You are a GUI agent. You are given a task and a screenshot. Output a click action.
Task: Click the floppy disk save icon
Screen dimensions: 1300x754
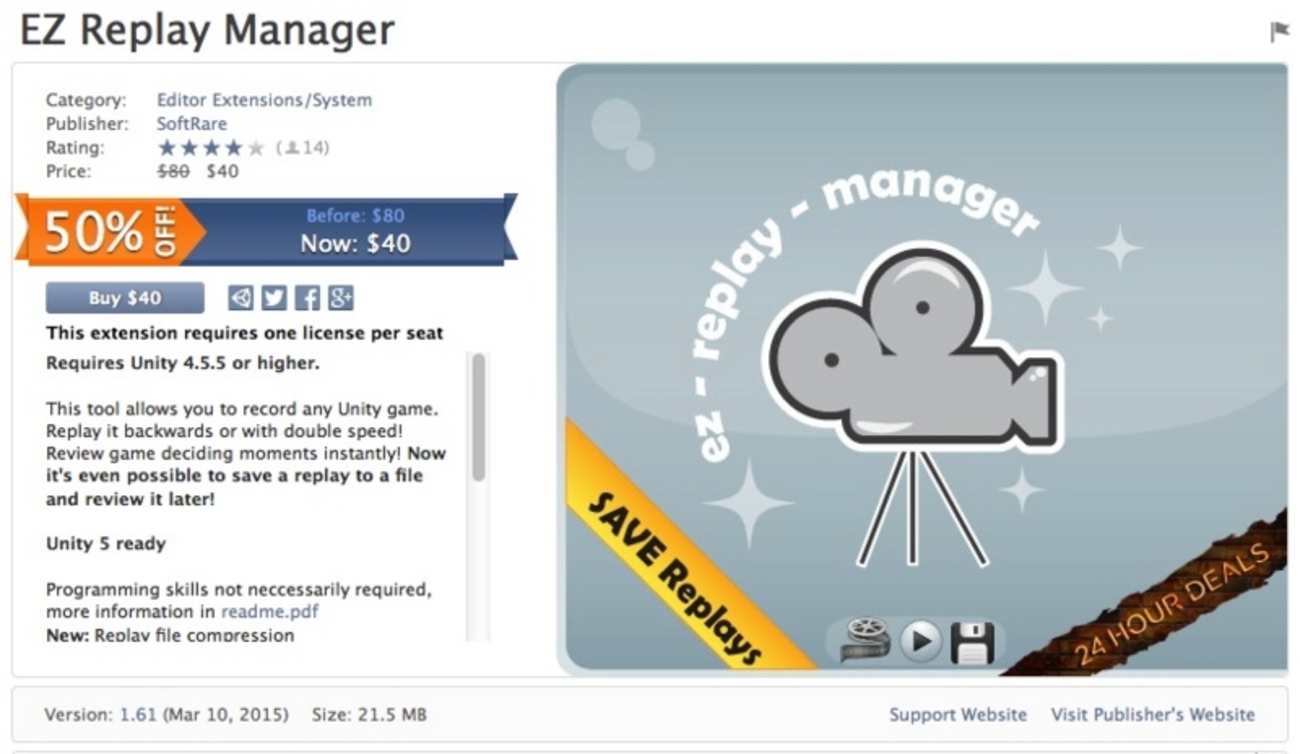971,643
